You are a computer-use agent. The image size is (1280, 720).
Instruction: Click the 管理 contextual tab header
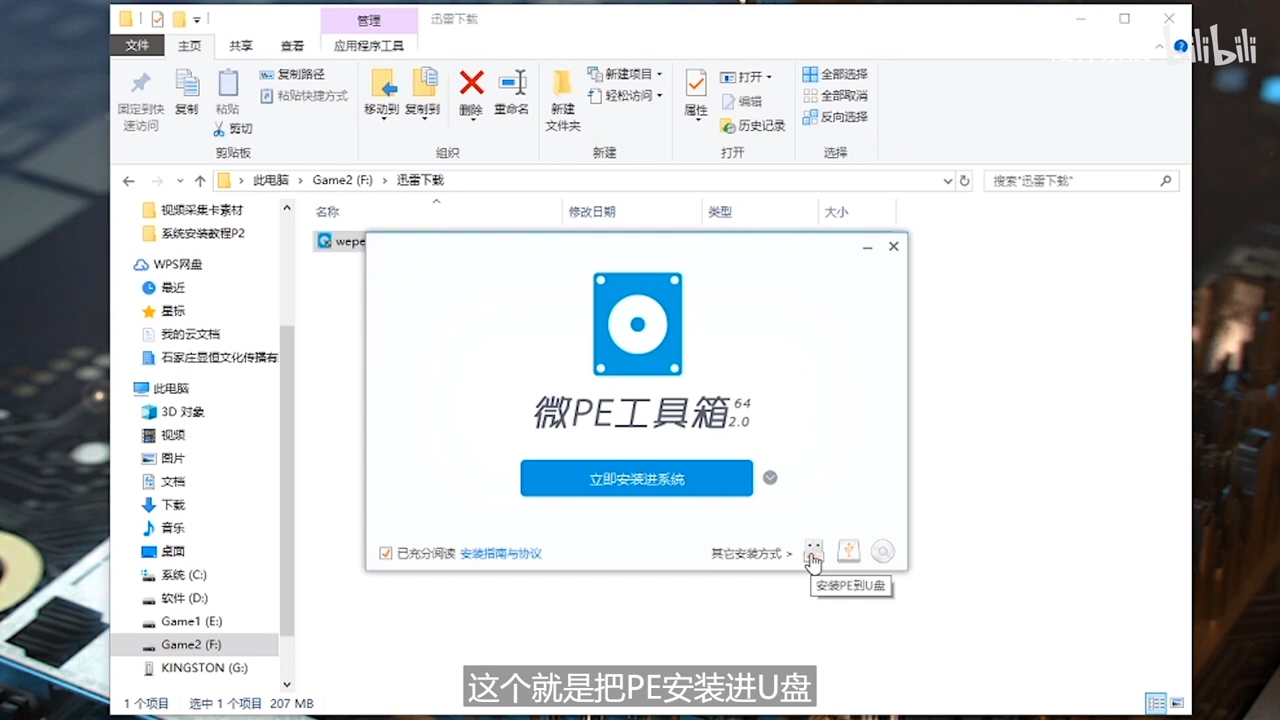[369, 20]
